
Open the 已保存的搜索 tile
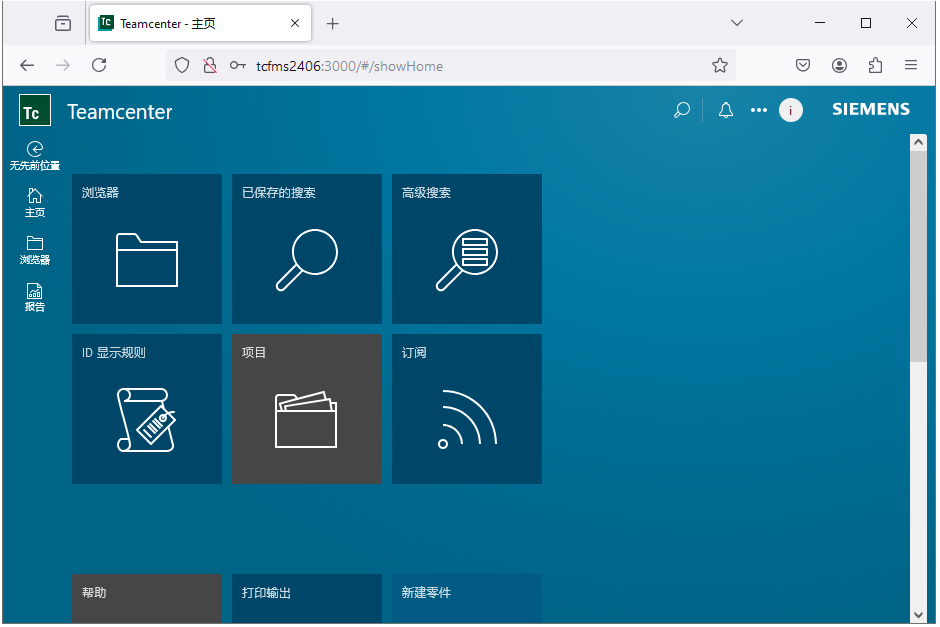307,249
